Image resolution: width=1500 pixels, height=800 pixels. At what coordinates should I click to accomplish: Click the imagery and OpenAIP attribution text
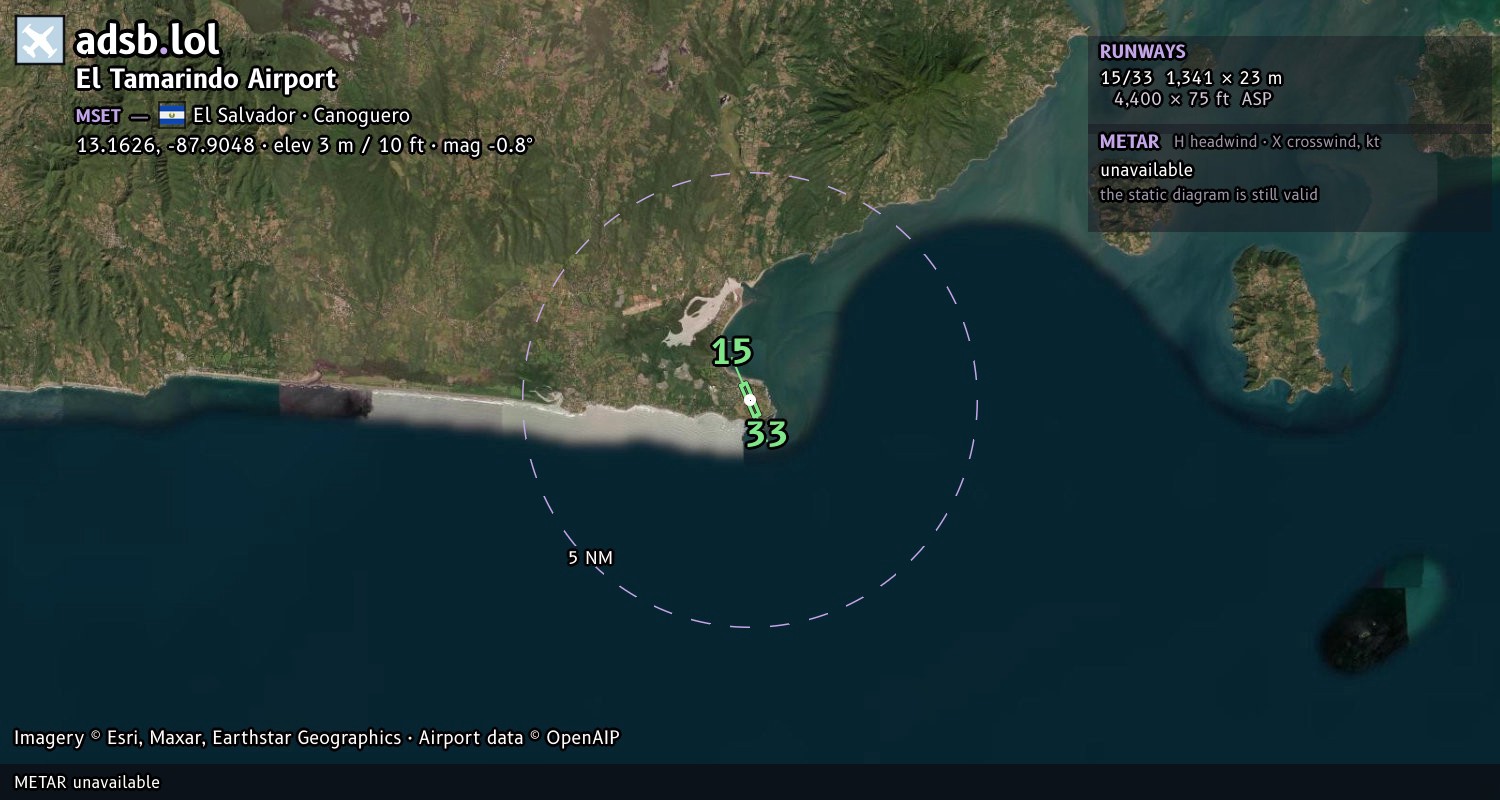(317, 738)
